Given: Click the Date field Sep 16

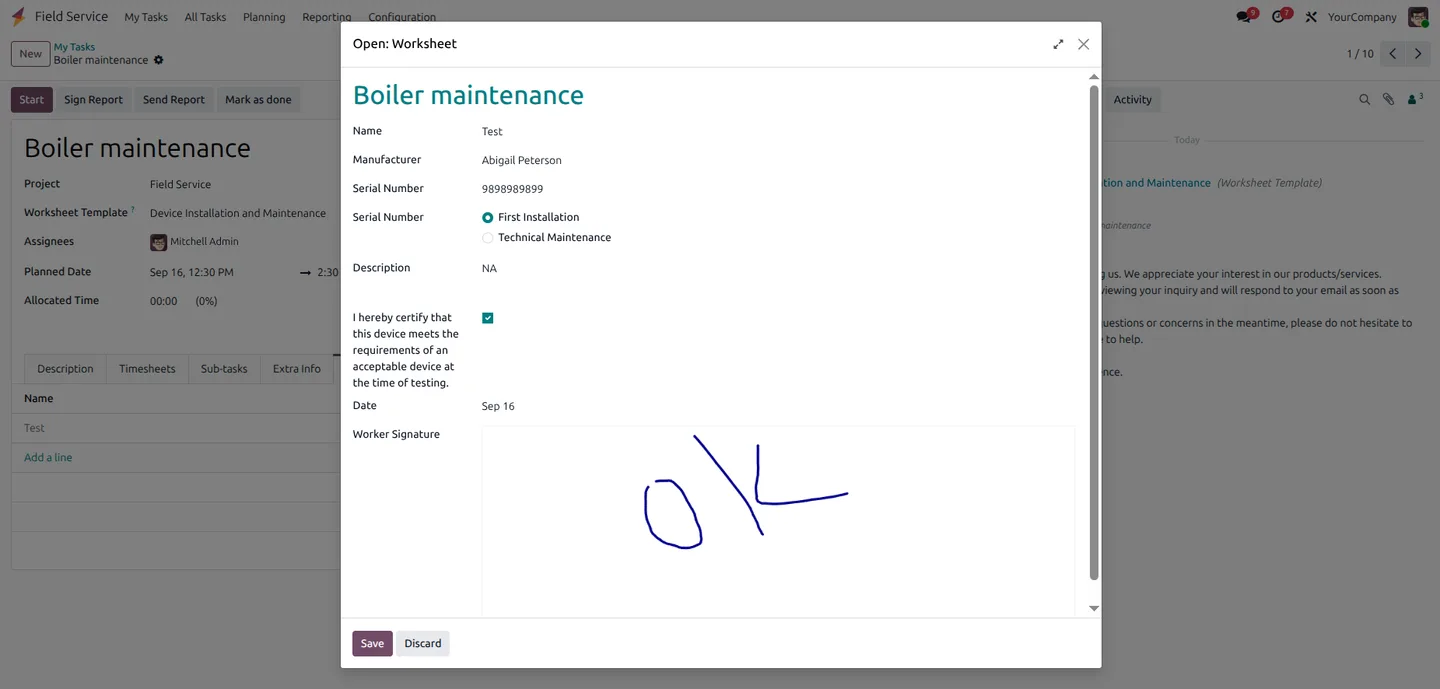Looking at the screenshot, I should tap(498, 407).
